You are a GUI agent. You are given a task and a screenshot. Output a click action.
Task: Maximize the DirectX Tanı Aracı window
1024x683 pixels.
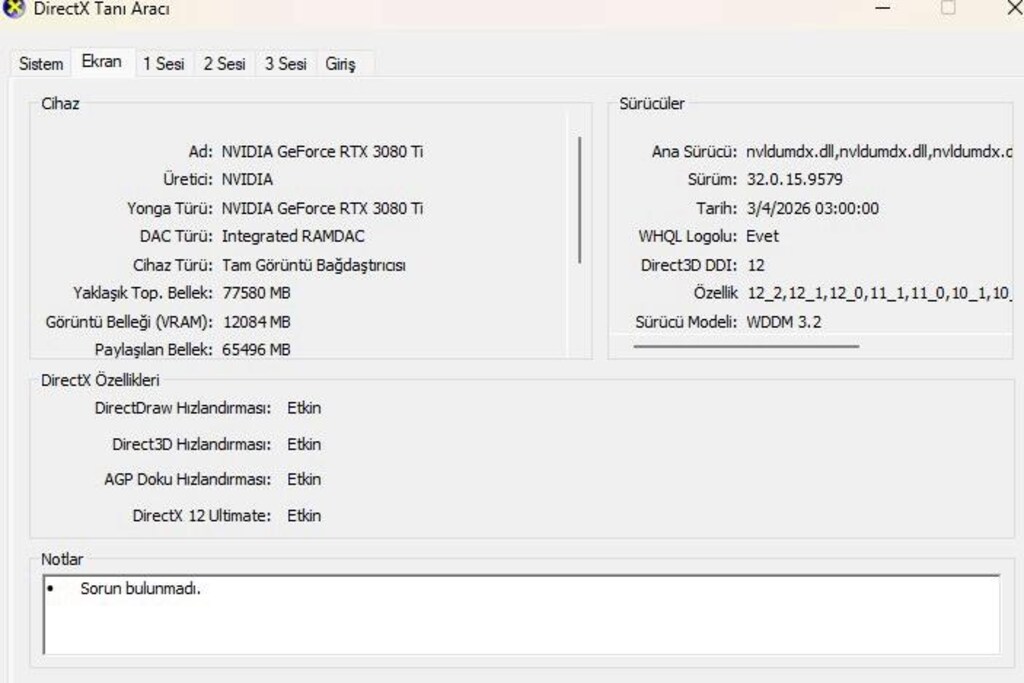coord(948,8)
